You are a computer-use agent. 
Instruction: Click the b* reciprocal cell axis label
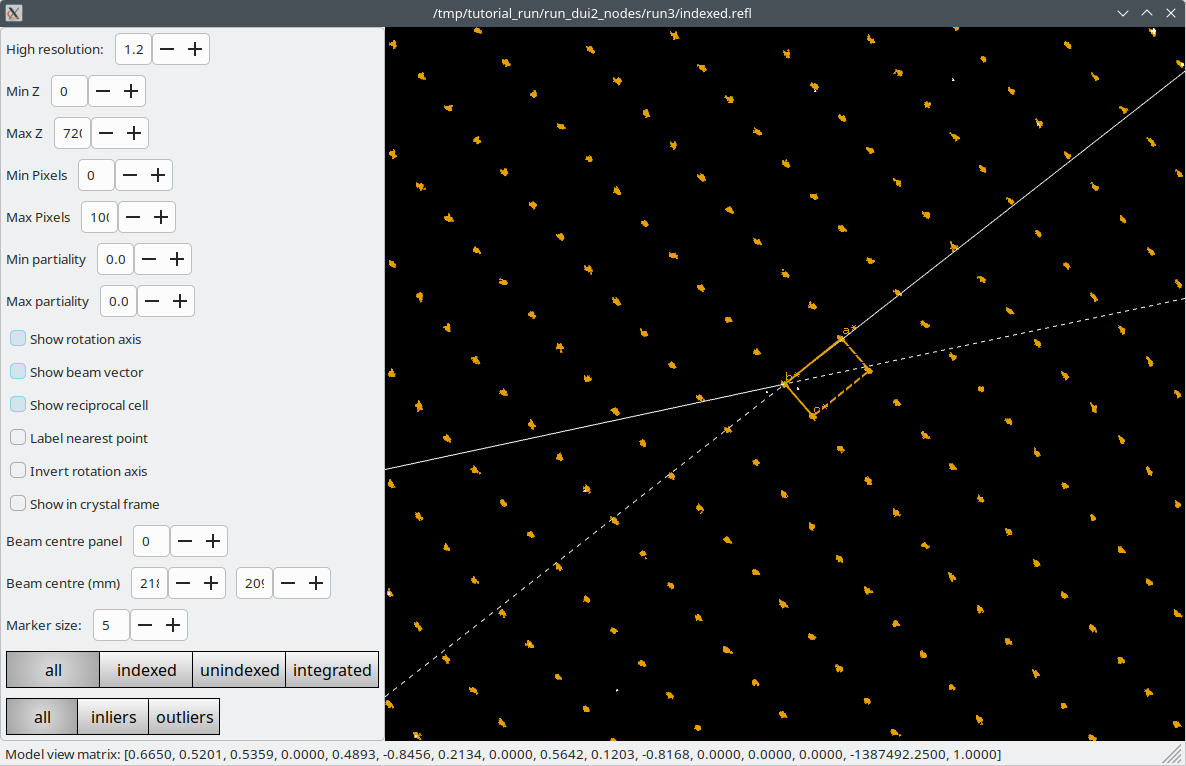[792, 377]
